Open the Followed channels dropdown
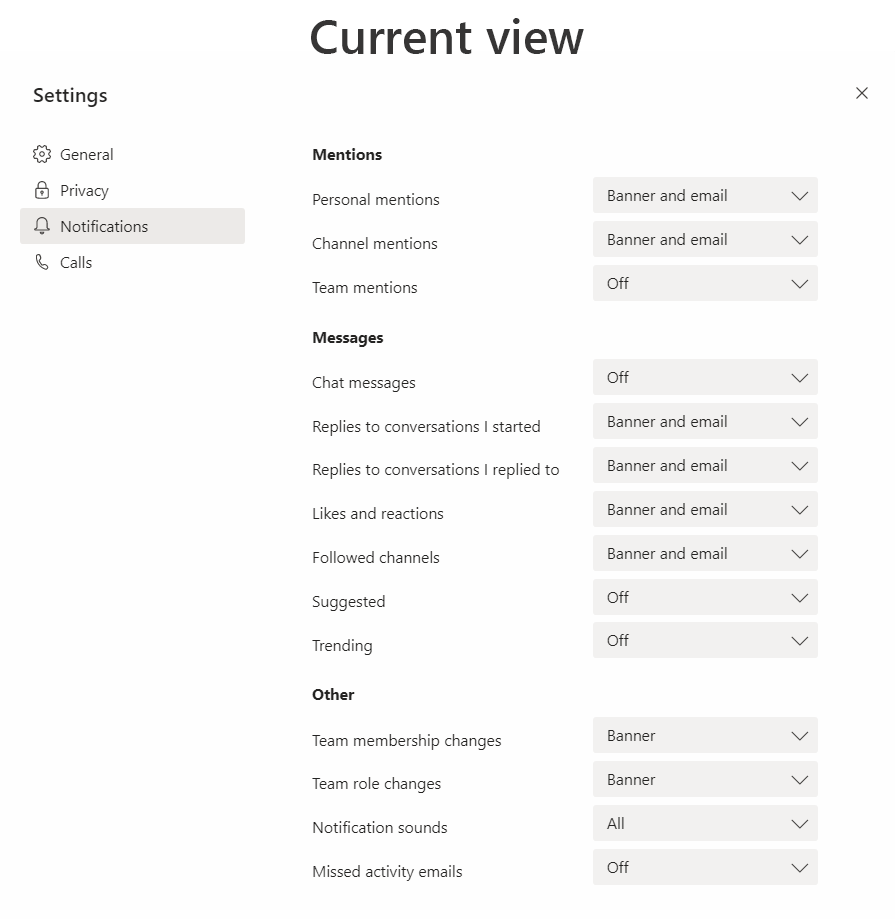This screenshot has width=895, height=919. (705, 554)
